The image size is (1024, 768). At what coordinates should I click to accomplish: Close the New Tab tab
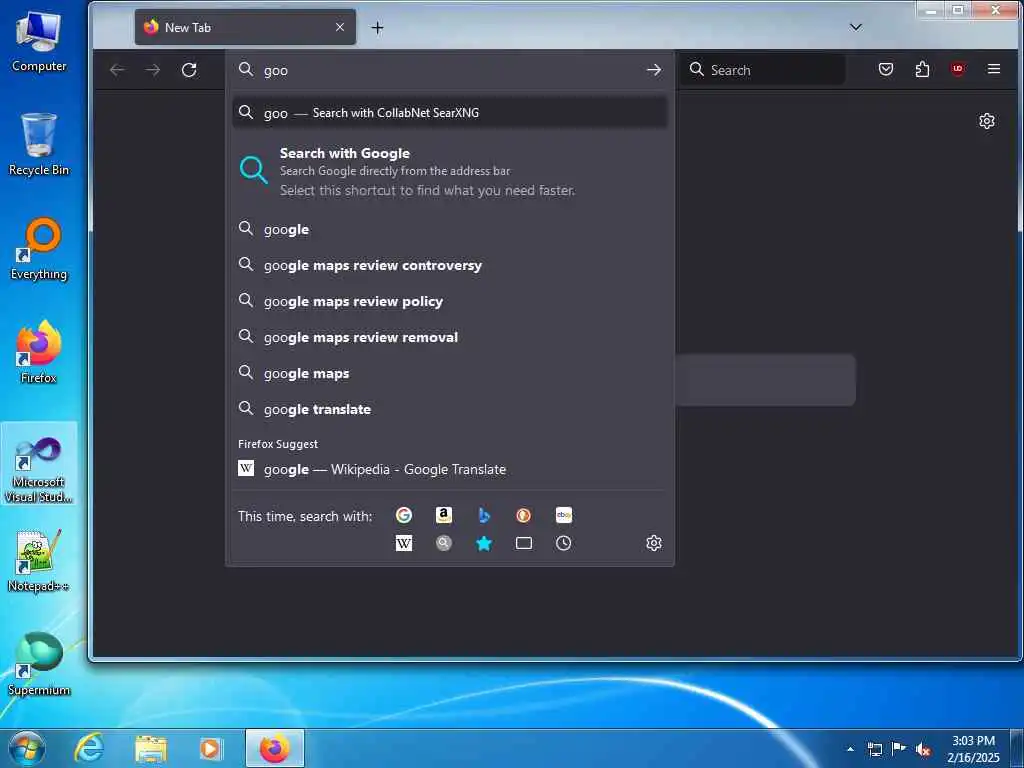tap(340, 27)
